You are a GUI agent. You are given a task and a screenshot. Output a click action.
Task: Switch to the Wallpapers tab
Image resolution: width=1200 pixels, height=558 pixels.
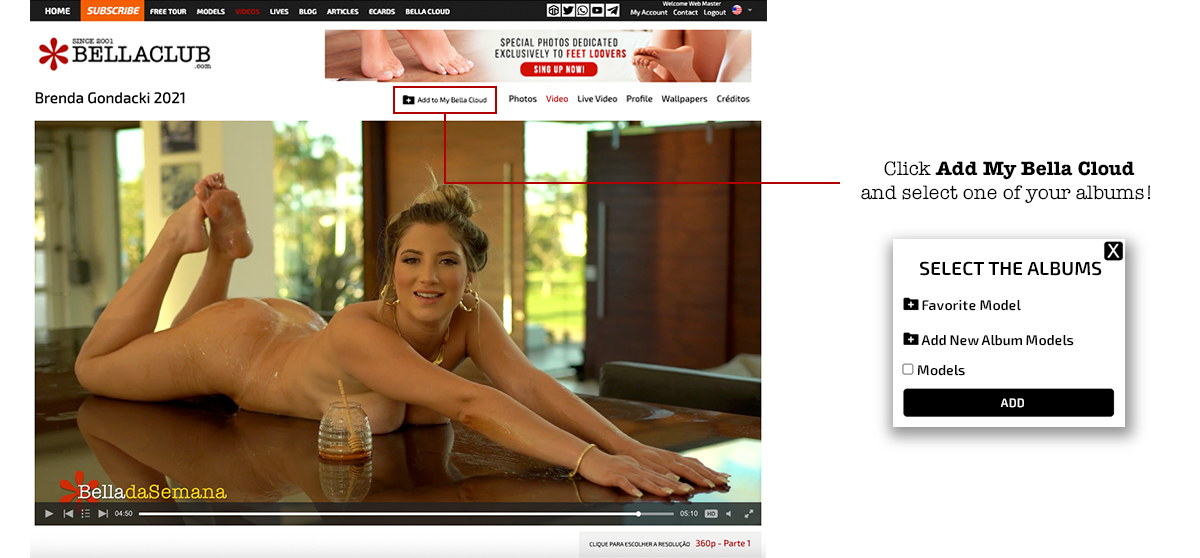(x=684, y=99)
